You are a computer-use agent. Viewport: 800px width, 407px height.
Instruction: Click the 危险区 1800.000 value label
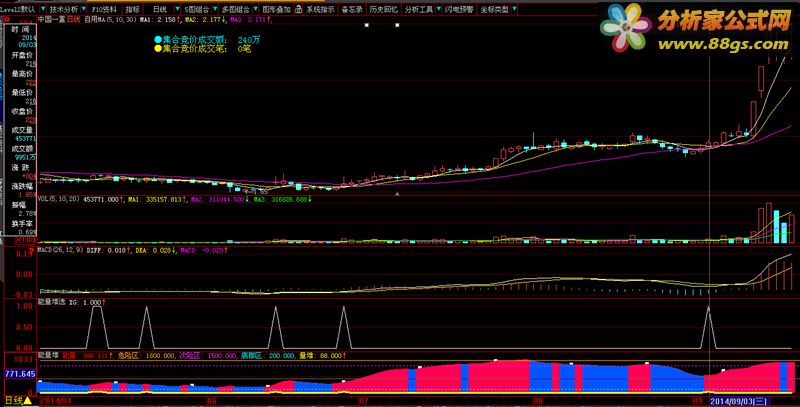[146, 355]
